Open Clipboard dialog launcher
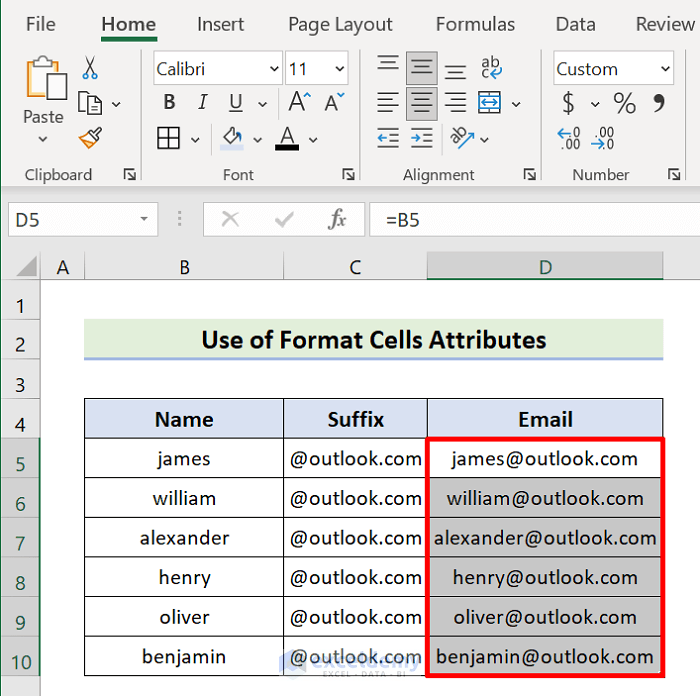 [130, 175]
